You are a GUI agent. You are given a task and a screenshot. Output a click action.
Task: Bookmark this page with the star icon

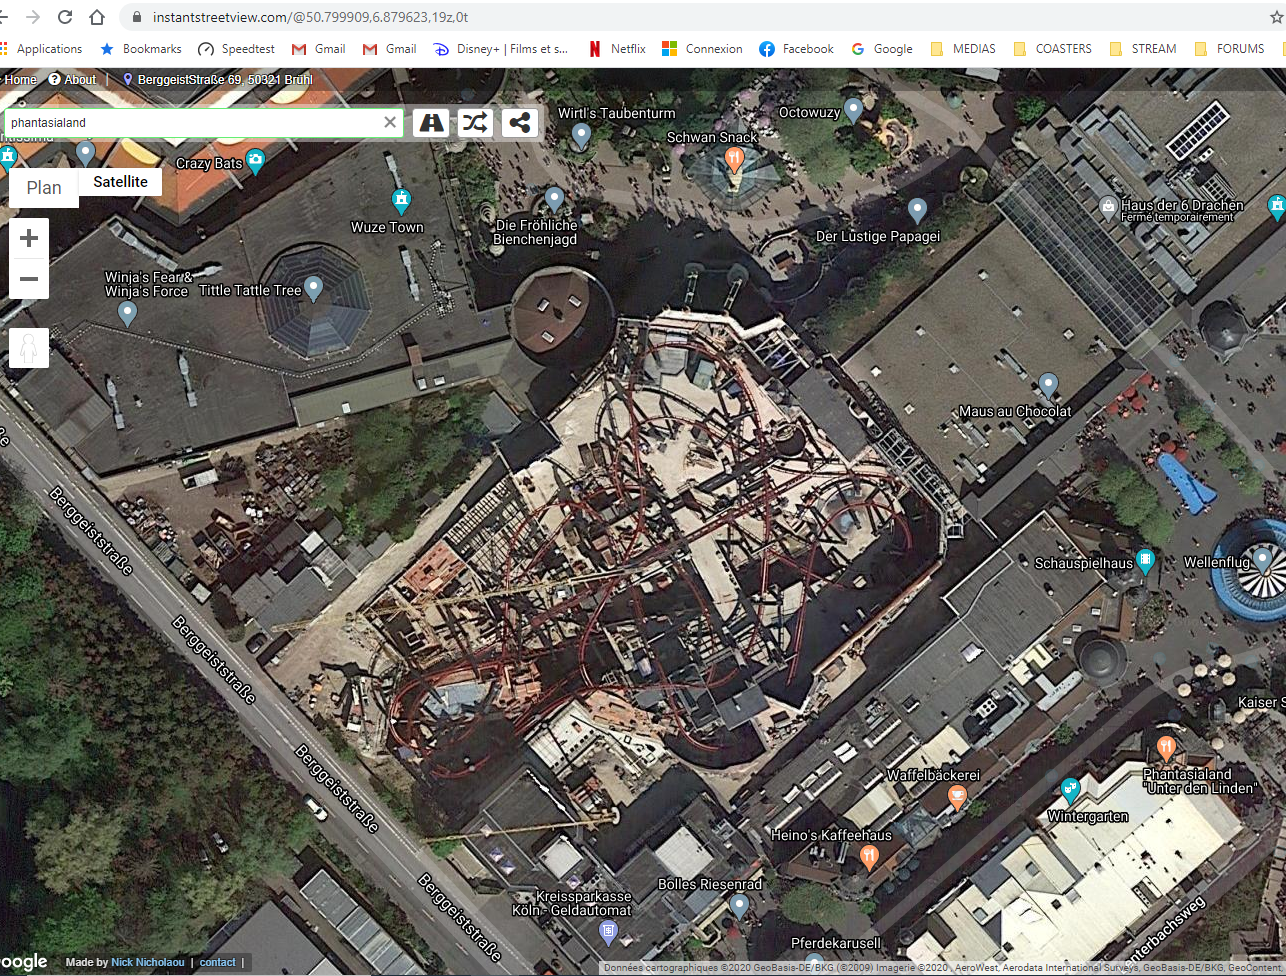coord(1276,17)
